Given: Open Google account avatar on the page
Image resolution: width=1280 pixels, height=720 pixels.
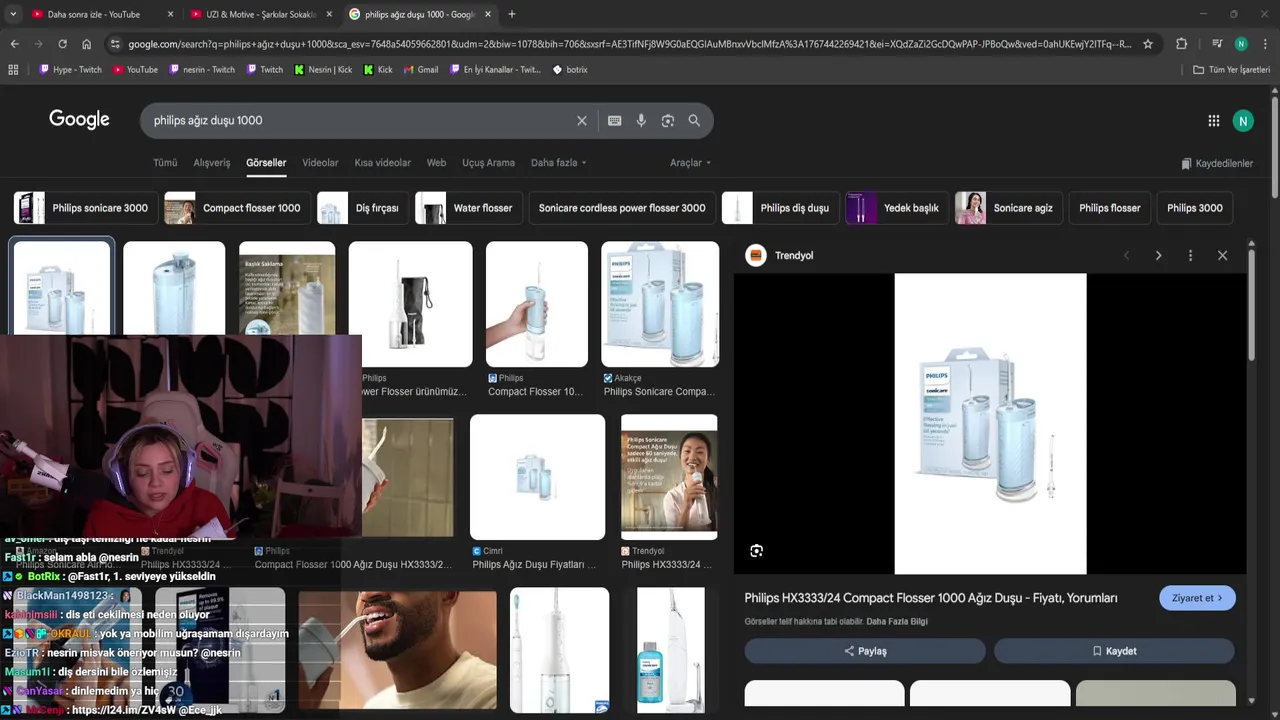Looking at the screenshot, I should 1243,121.
